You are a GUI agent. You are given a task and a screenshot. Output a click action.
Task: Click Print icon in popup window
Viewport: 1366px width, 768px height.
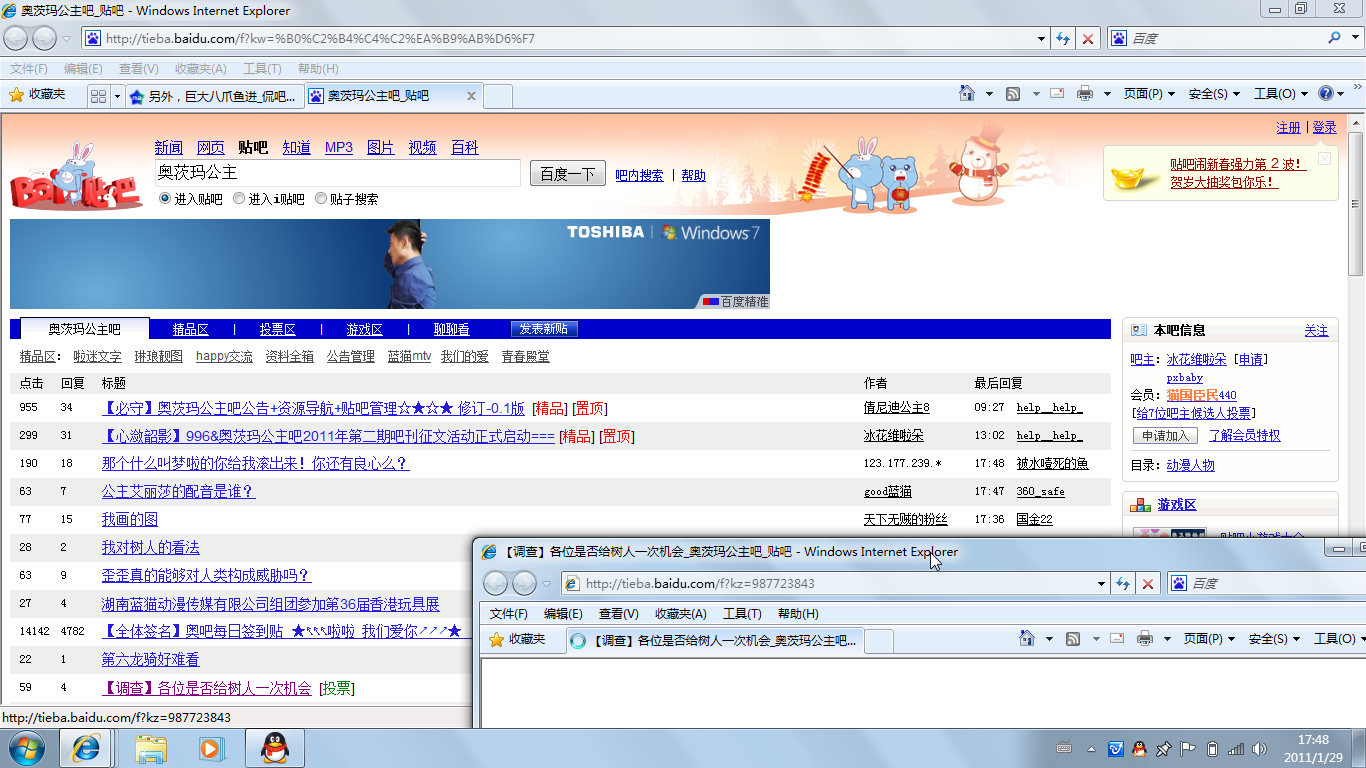[1146, 639]
